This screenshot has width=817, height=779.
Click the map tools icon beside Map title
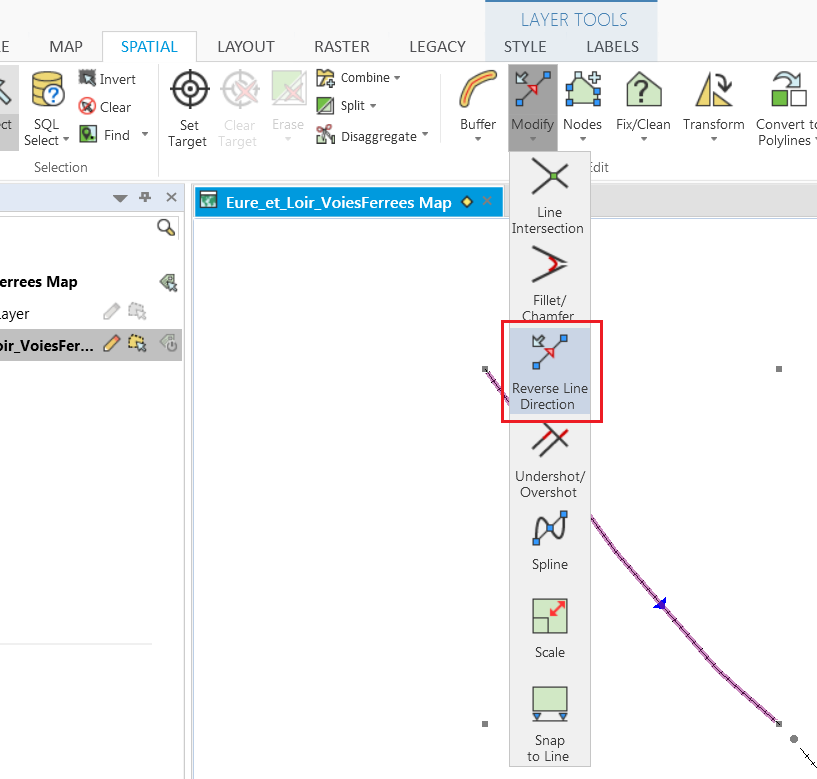(168, 282)
